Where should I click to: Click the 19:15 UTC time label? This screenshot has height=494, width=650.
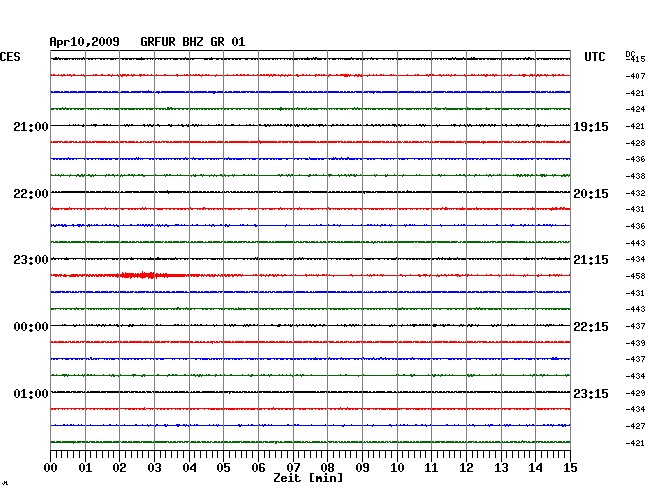click(x=591, y=127)
